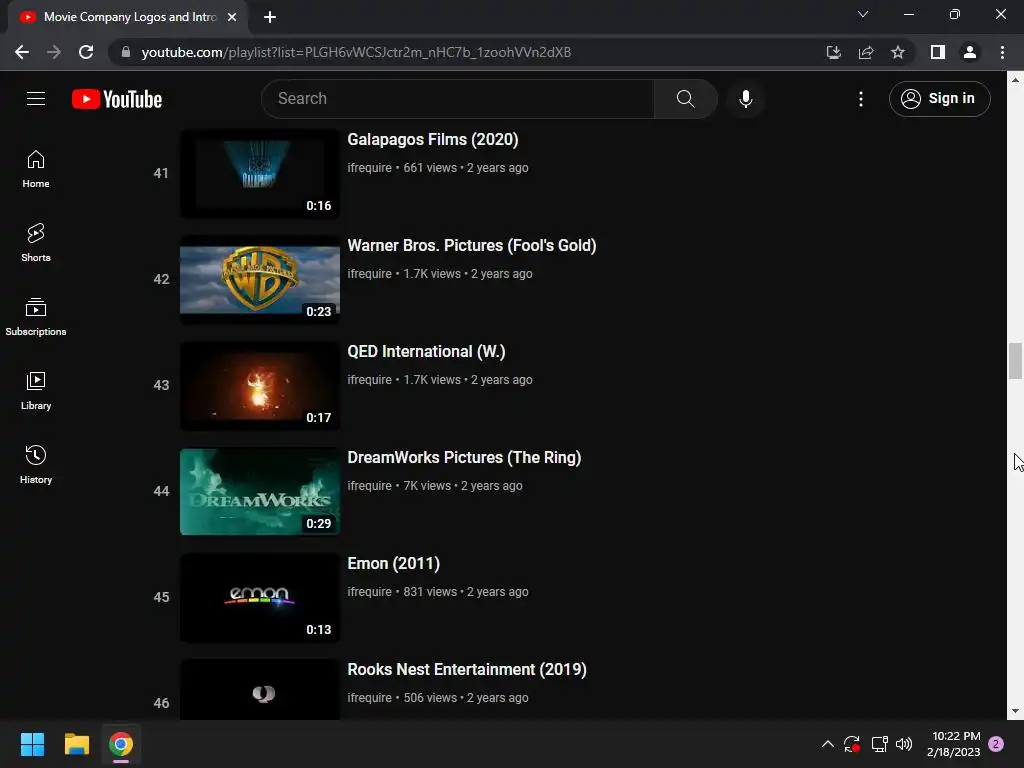
Task: Open Library in the sidebar
Action: 36,391
